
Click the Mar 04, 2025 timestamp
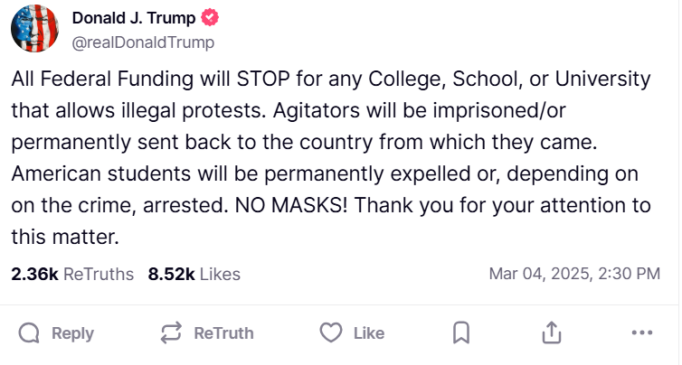575,274
